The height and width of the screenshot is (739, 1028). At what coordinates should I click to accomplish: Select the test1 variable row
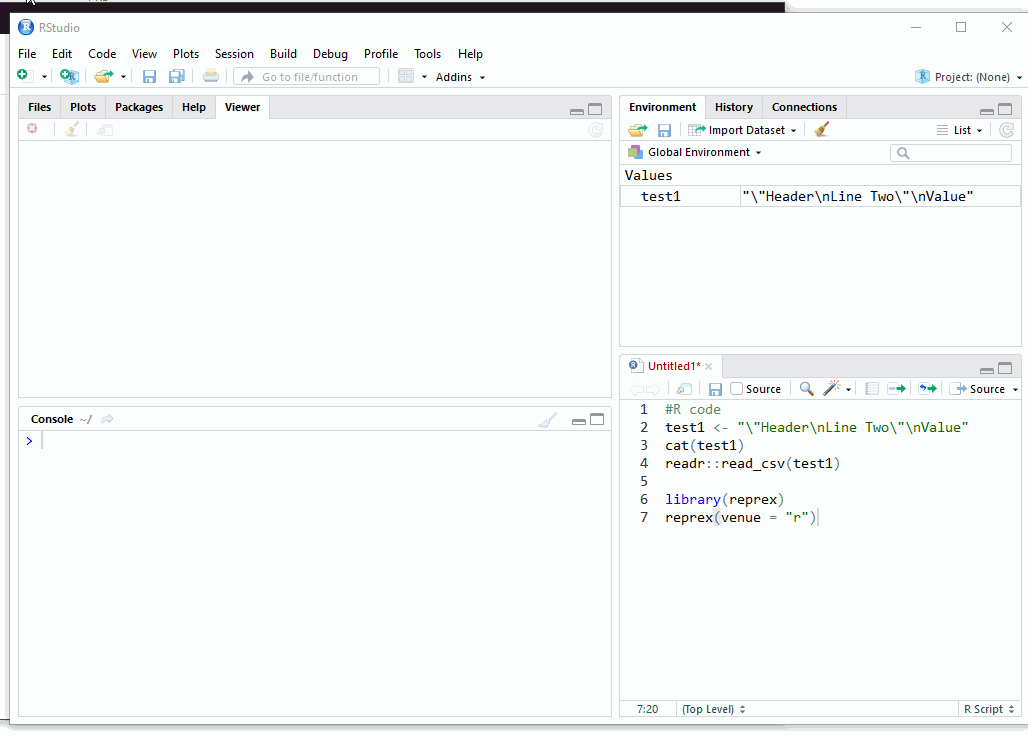pyautogui.click(x=820, y=196)
